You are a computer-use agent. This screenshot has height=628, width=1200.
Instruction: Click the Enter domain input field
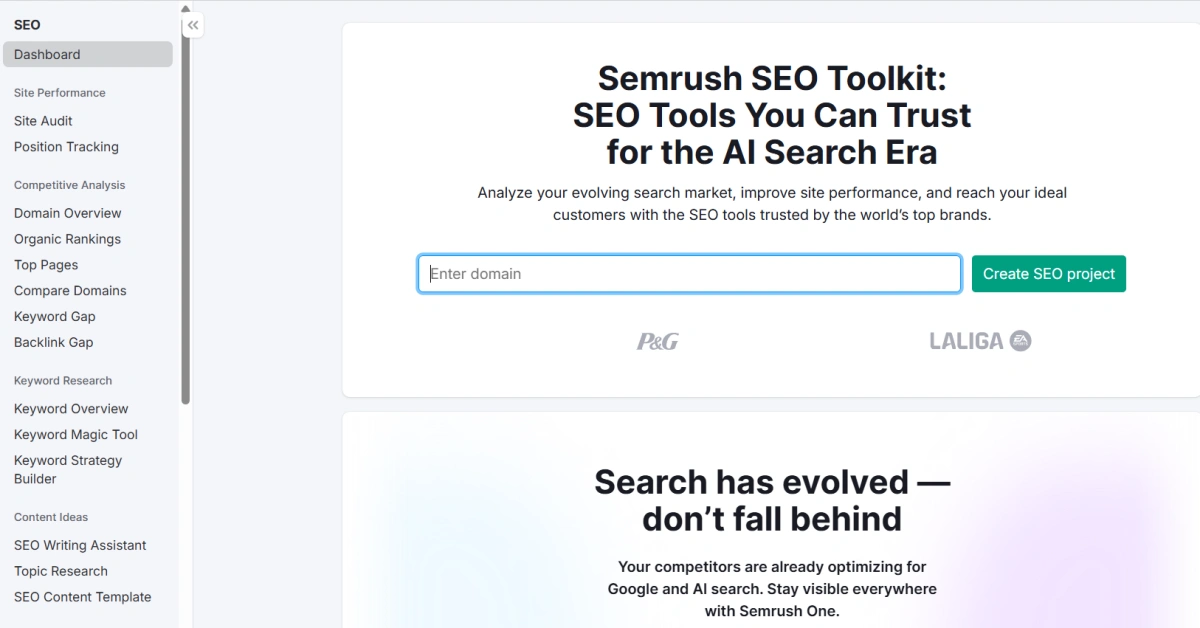[689, 273]
